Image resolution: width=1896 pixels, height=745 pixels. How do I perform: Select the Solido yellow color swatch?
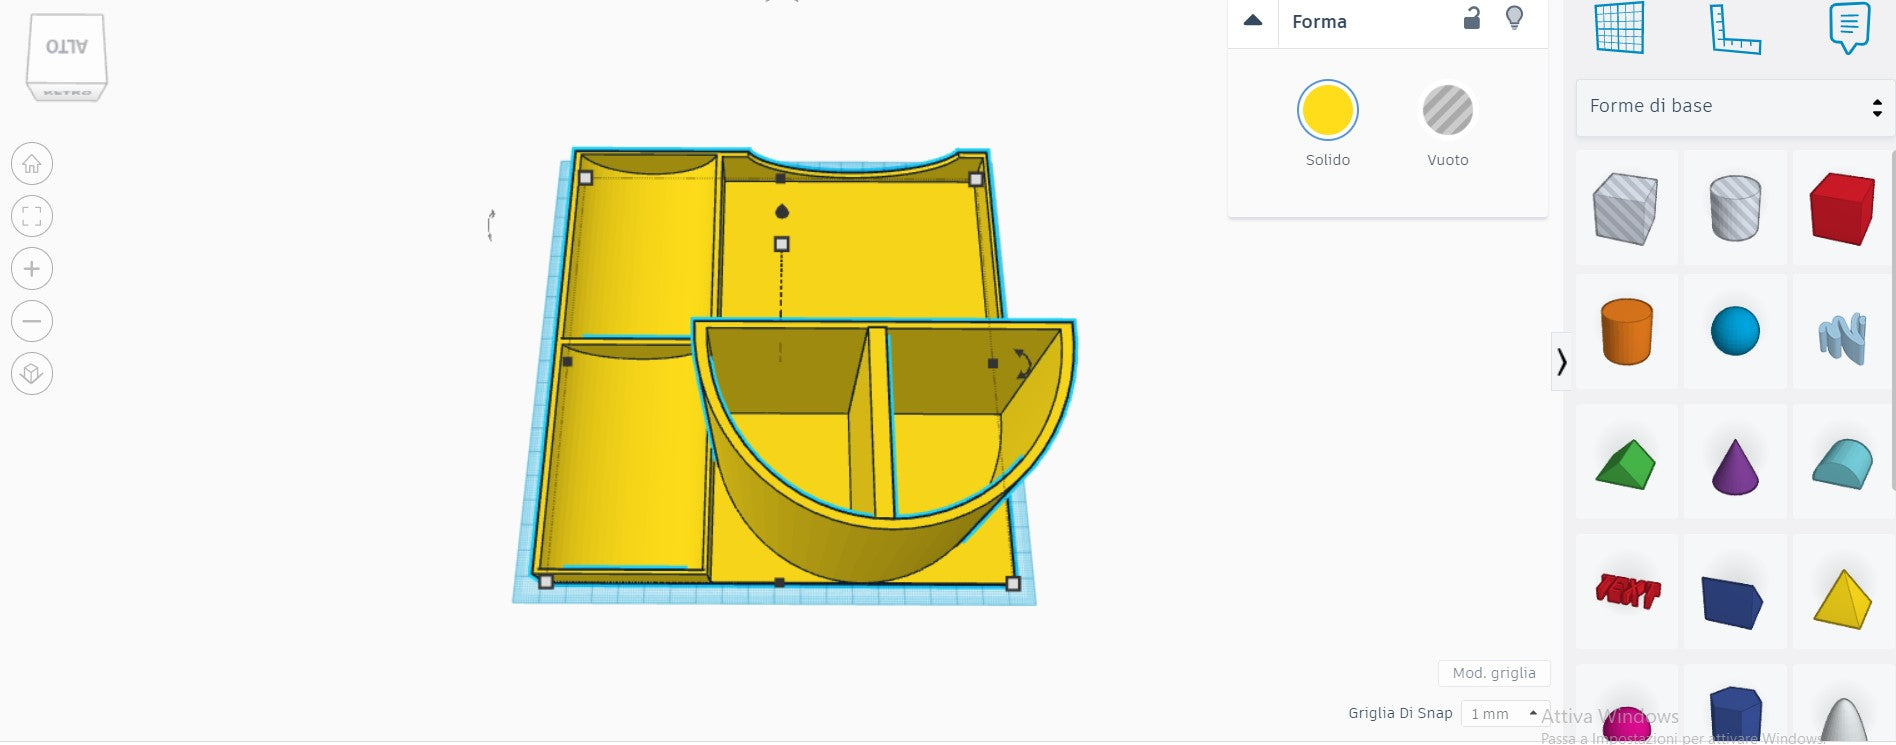click(x=1327, y=111)
